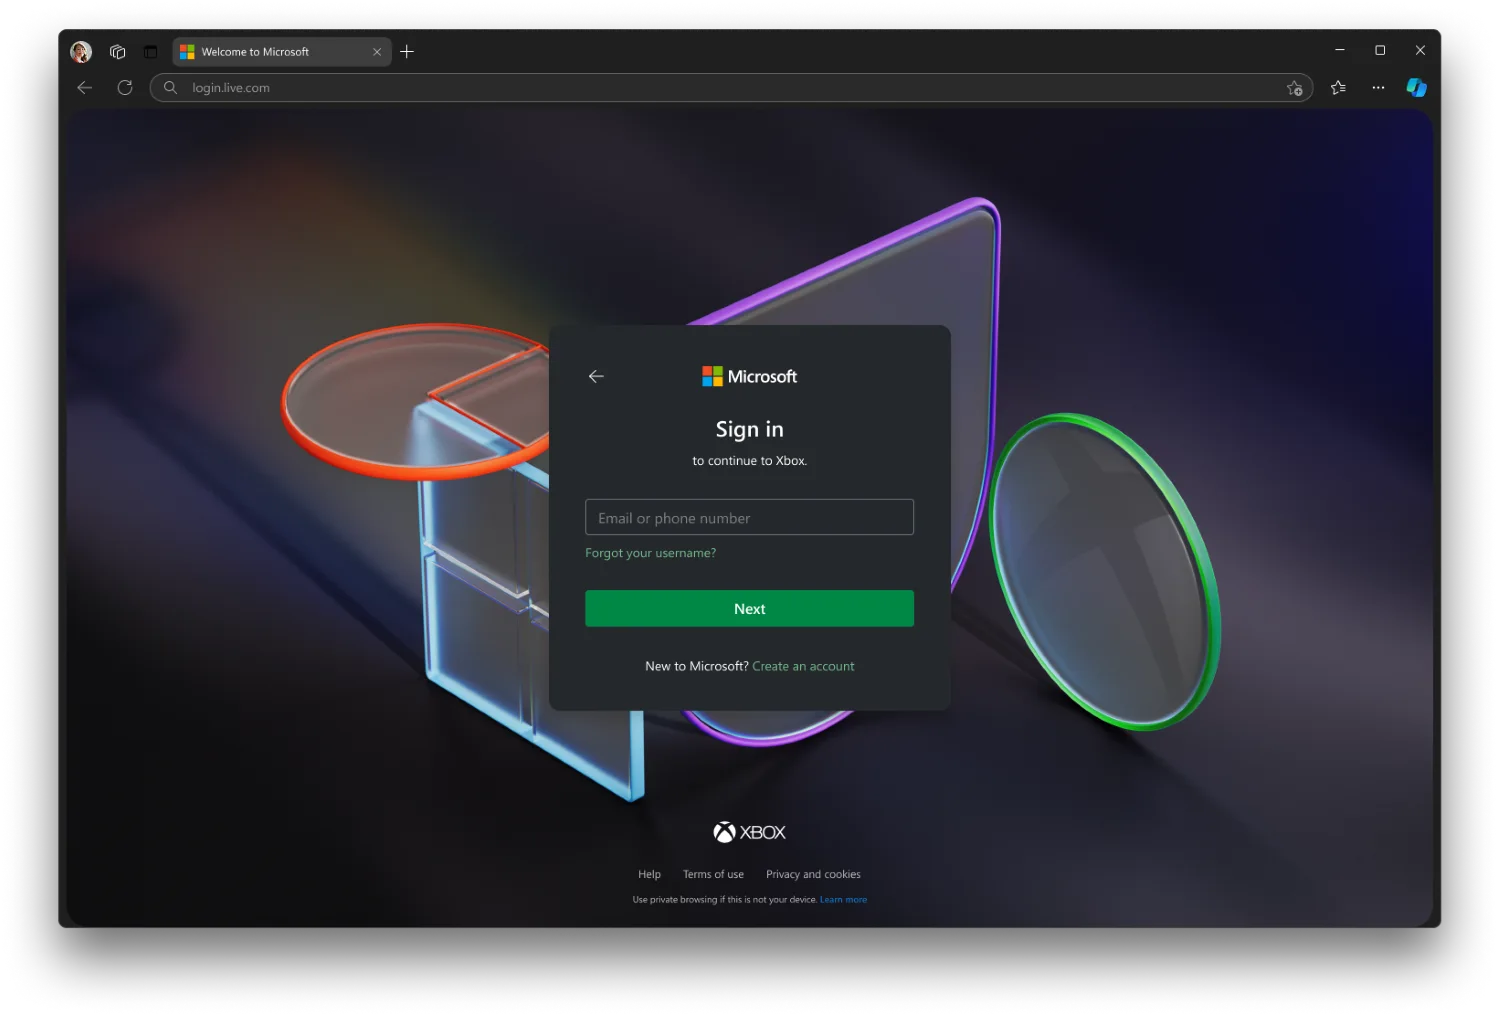Open the Terms of use link
Screen dimensions: 1500x1016
(x=713, y=874)
